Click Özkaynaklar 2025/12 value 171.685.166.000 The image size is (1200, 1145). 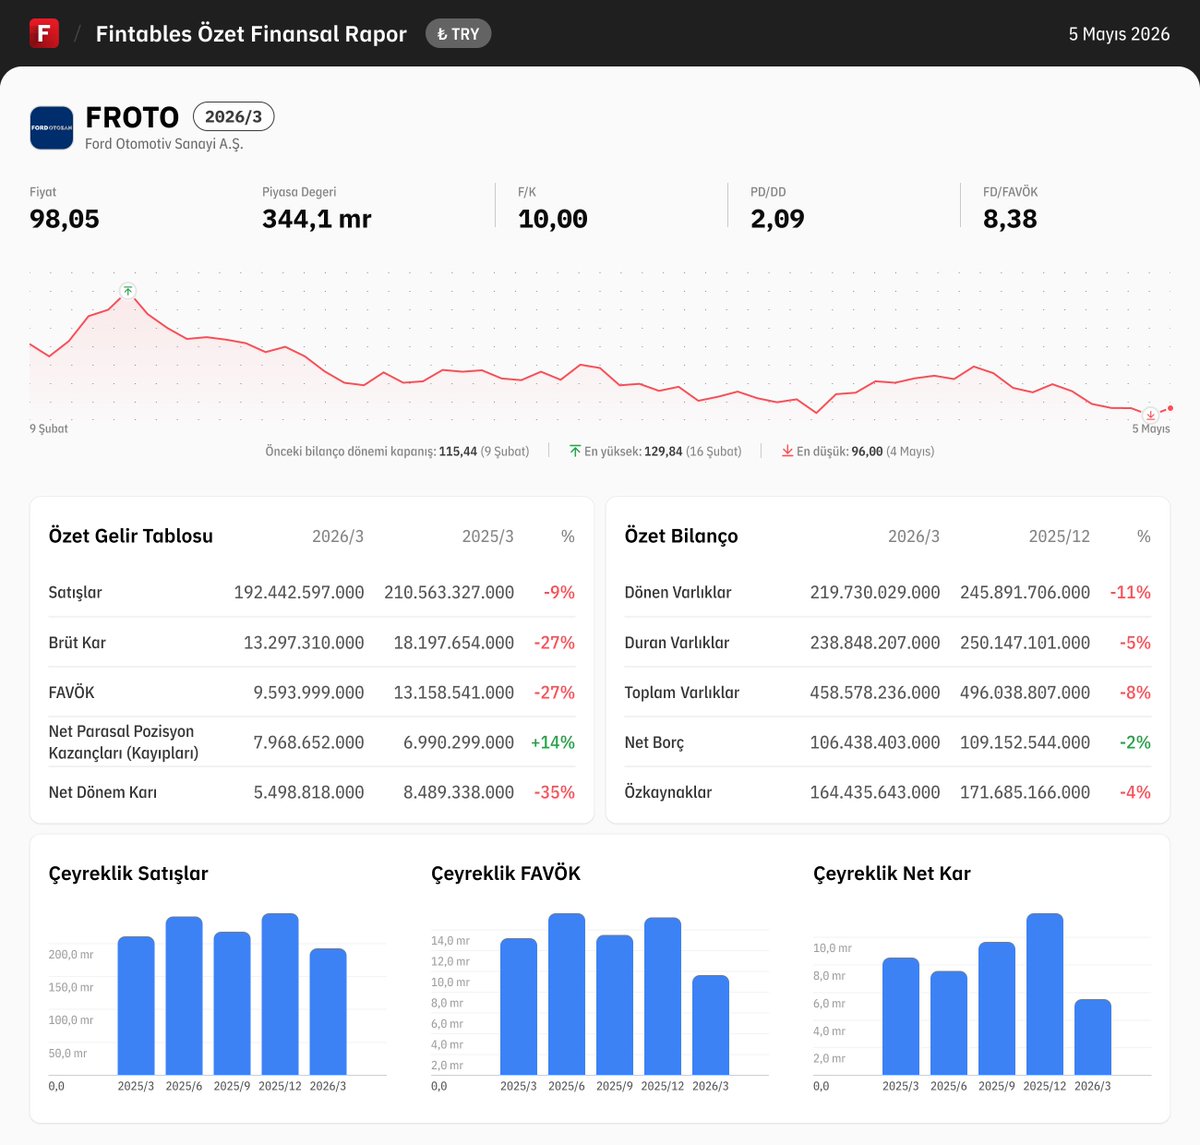point(1025,792)
